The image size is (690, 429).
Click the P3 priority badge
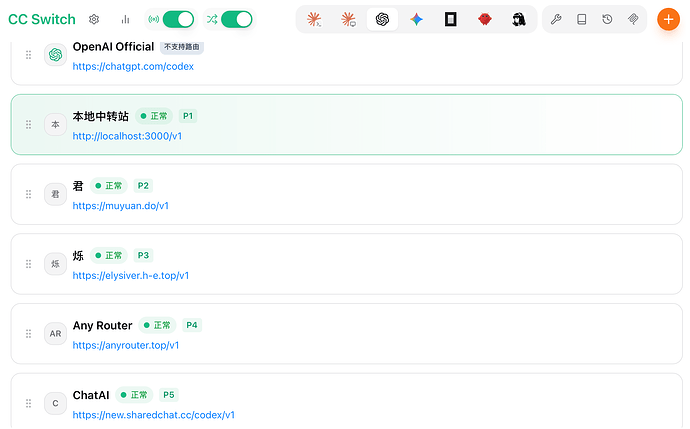tap(143, 256)
